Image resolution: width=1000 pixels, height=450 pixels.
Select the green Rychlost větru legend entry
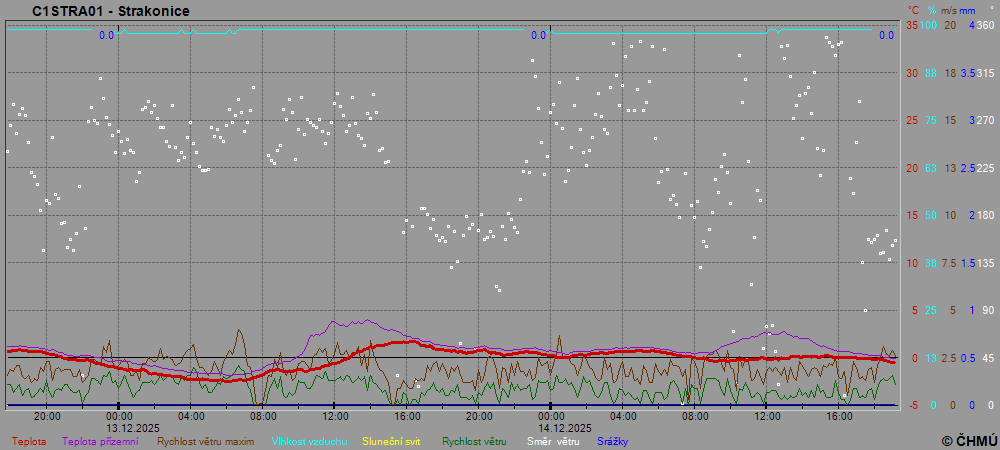[x=474, y=441]
